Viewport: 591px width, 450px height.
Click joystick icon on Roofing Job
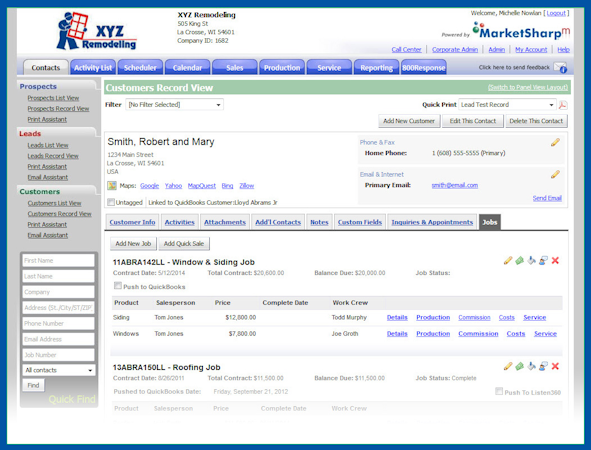531,366
